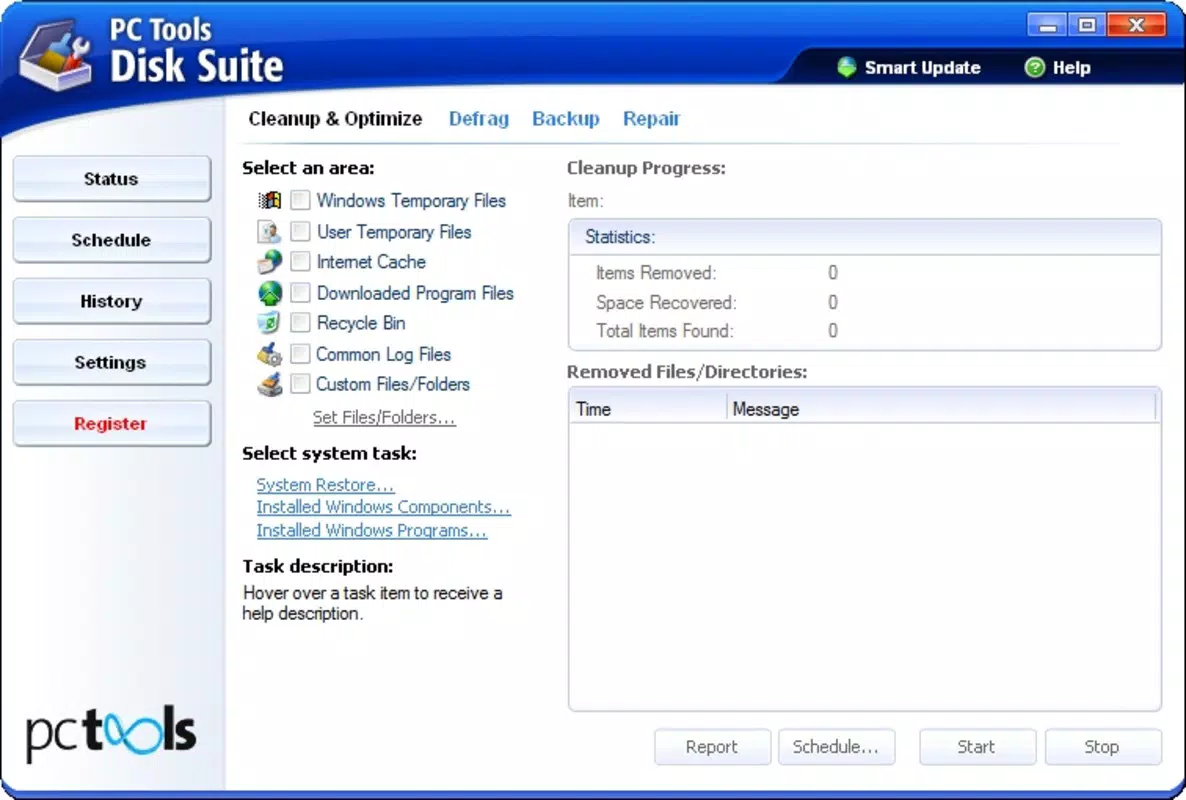Image resolution: width=1186 pixels, height=800 pixels.
Task: Click the User Temporary Files icon
Action: pyautogui.click(x=269, y=231)
